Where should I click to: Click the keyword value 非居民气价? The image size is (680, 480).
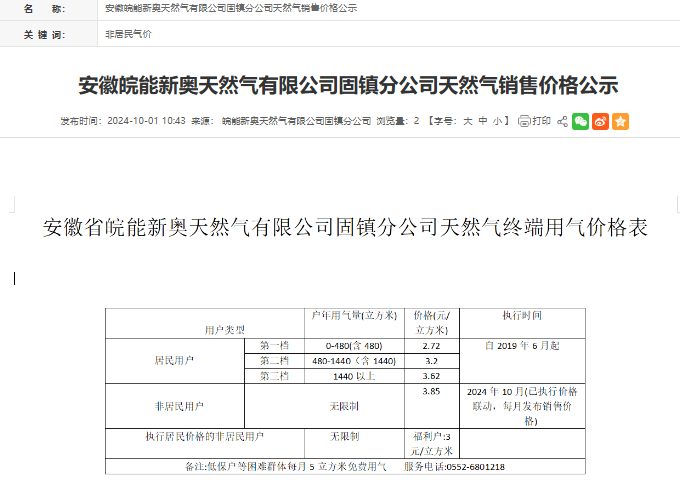(128, 34)
